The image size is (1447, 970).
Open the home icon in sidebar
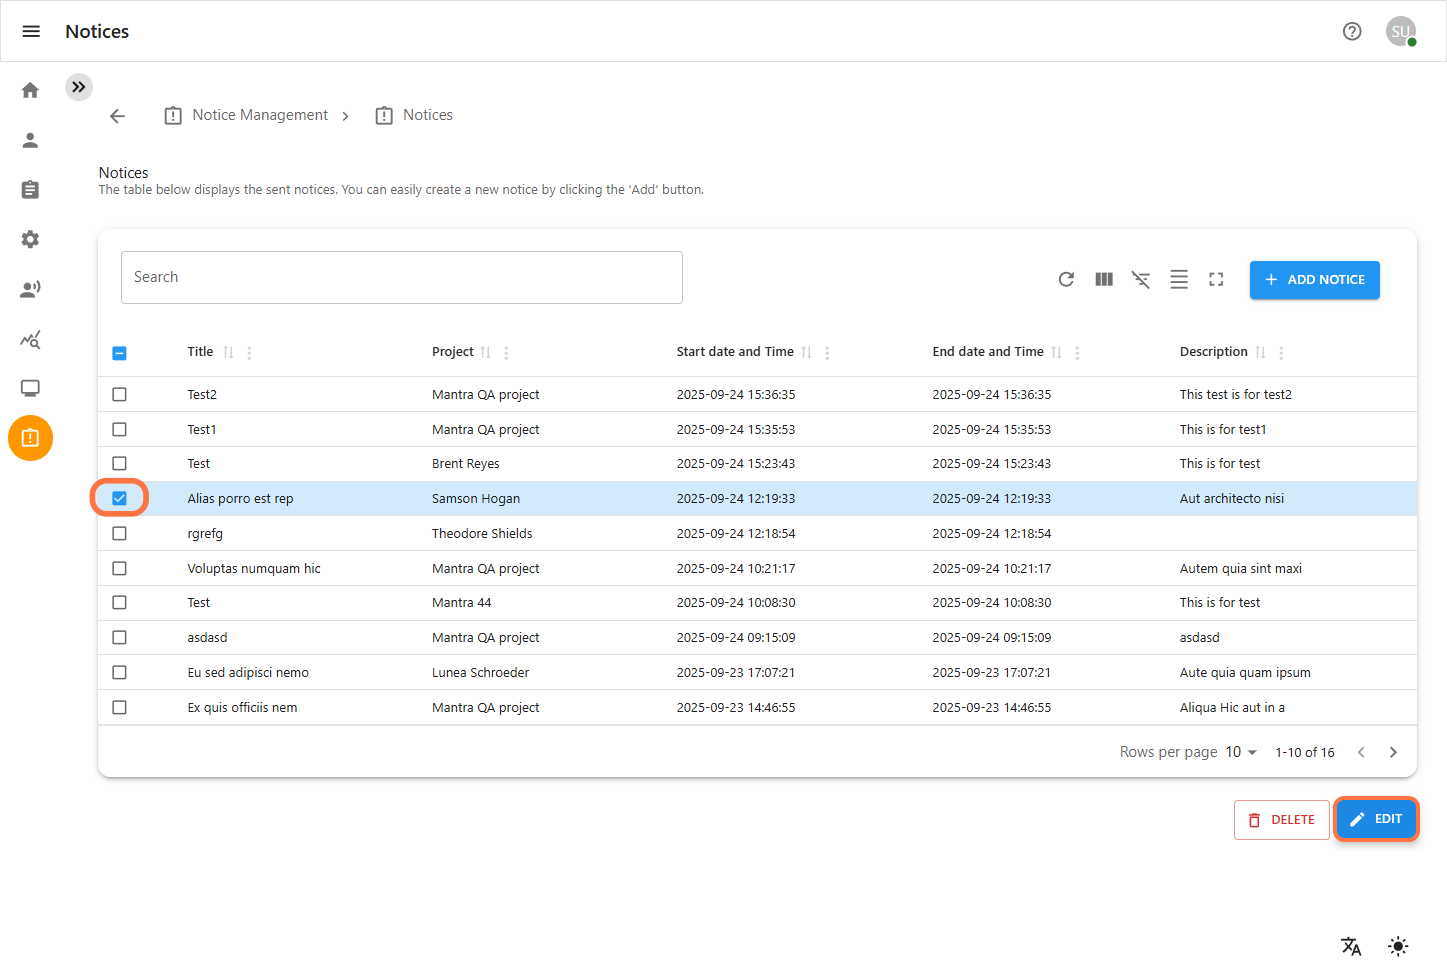click(30, 90)
